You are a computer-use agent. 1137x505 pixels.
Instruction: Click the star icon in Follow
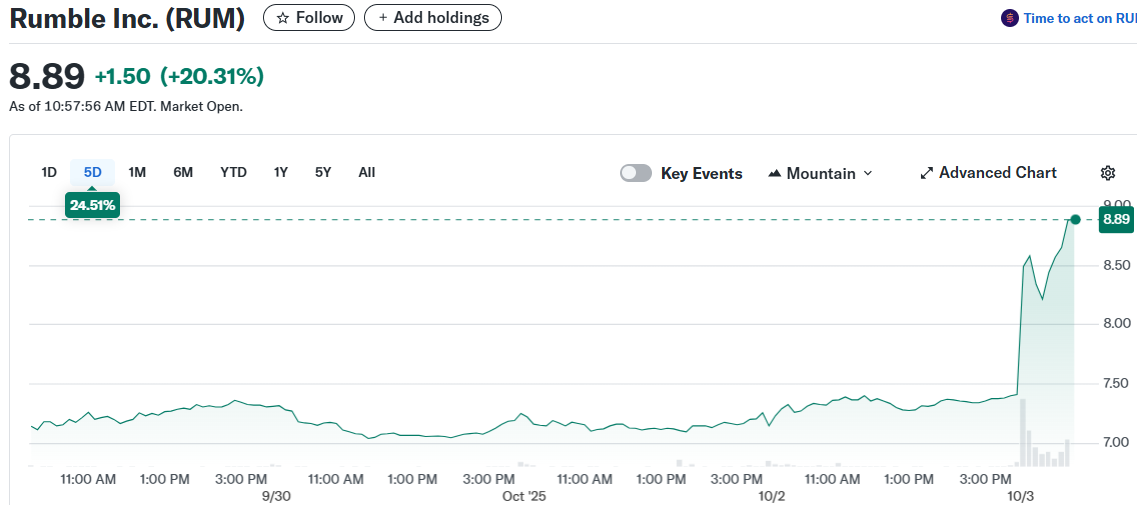283,18
